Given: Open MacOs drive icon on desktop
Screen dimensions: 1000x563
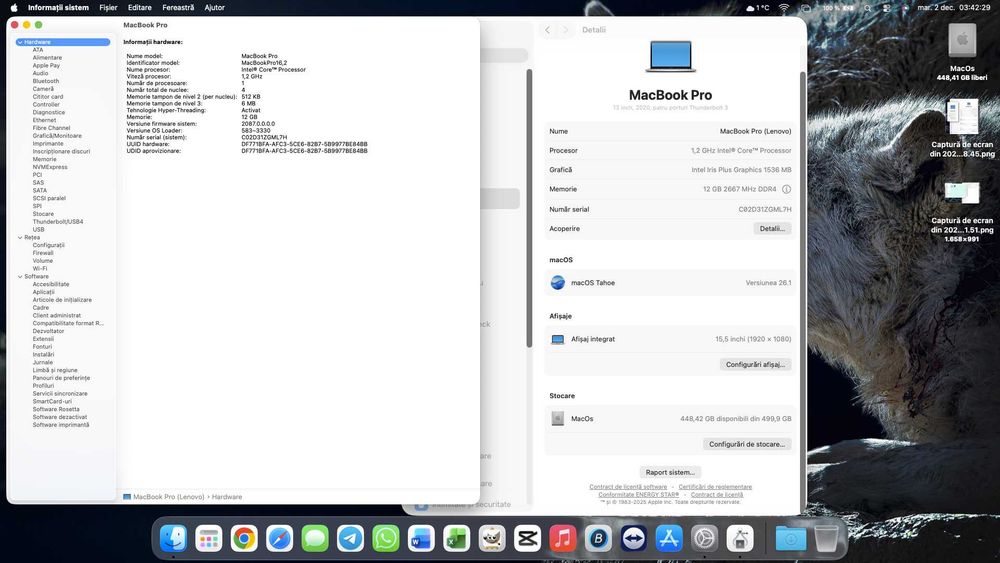Looking at the screenshot, I should [x=962, y=41].
